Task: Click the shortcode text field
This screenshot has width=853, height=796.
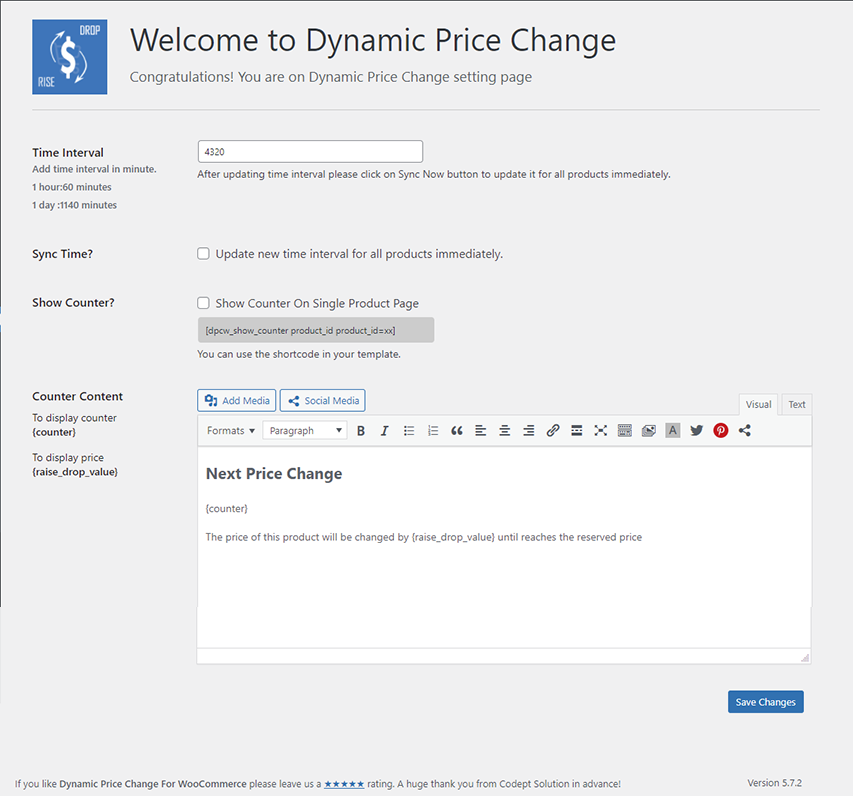Action: 316,330
